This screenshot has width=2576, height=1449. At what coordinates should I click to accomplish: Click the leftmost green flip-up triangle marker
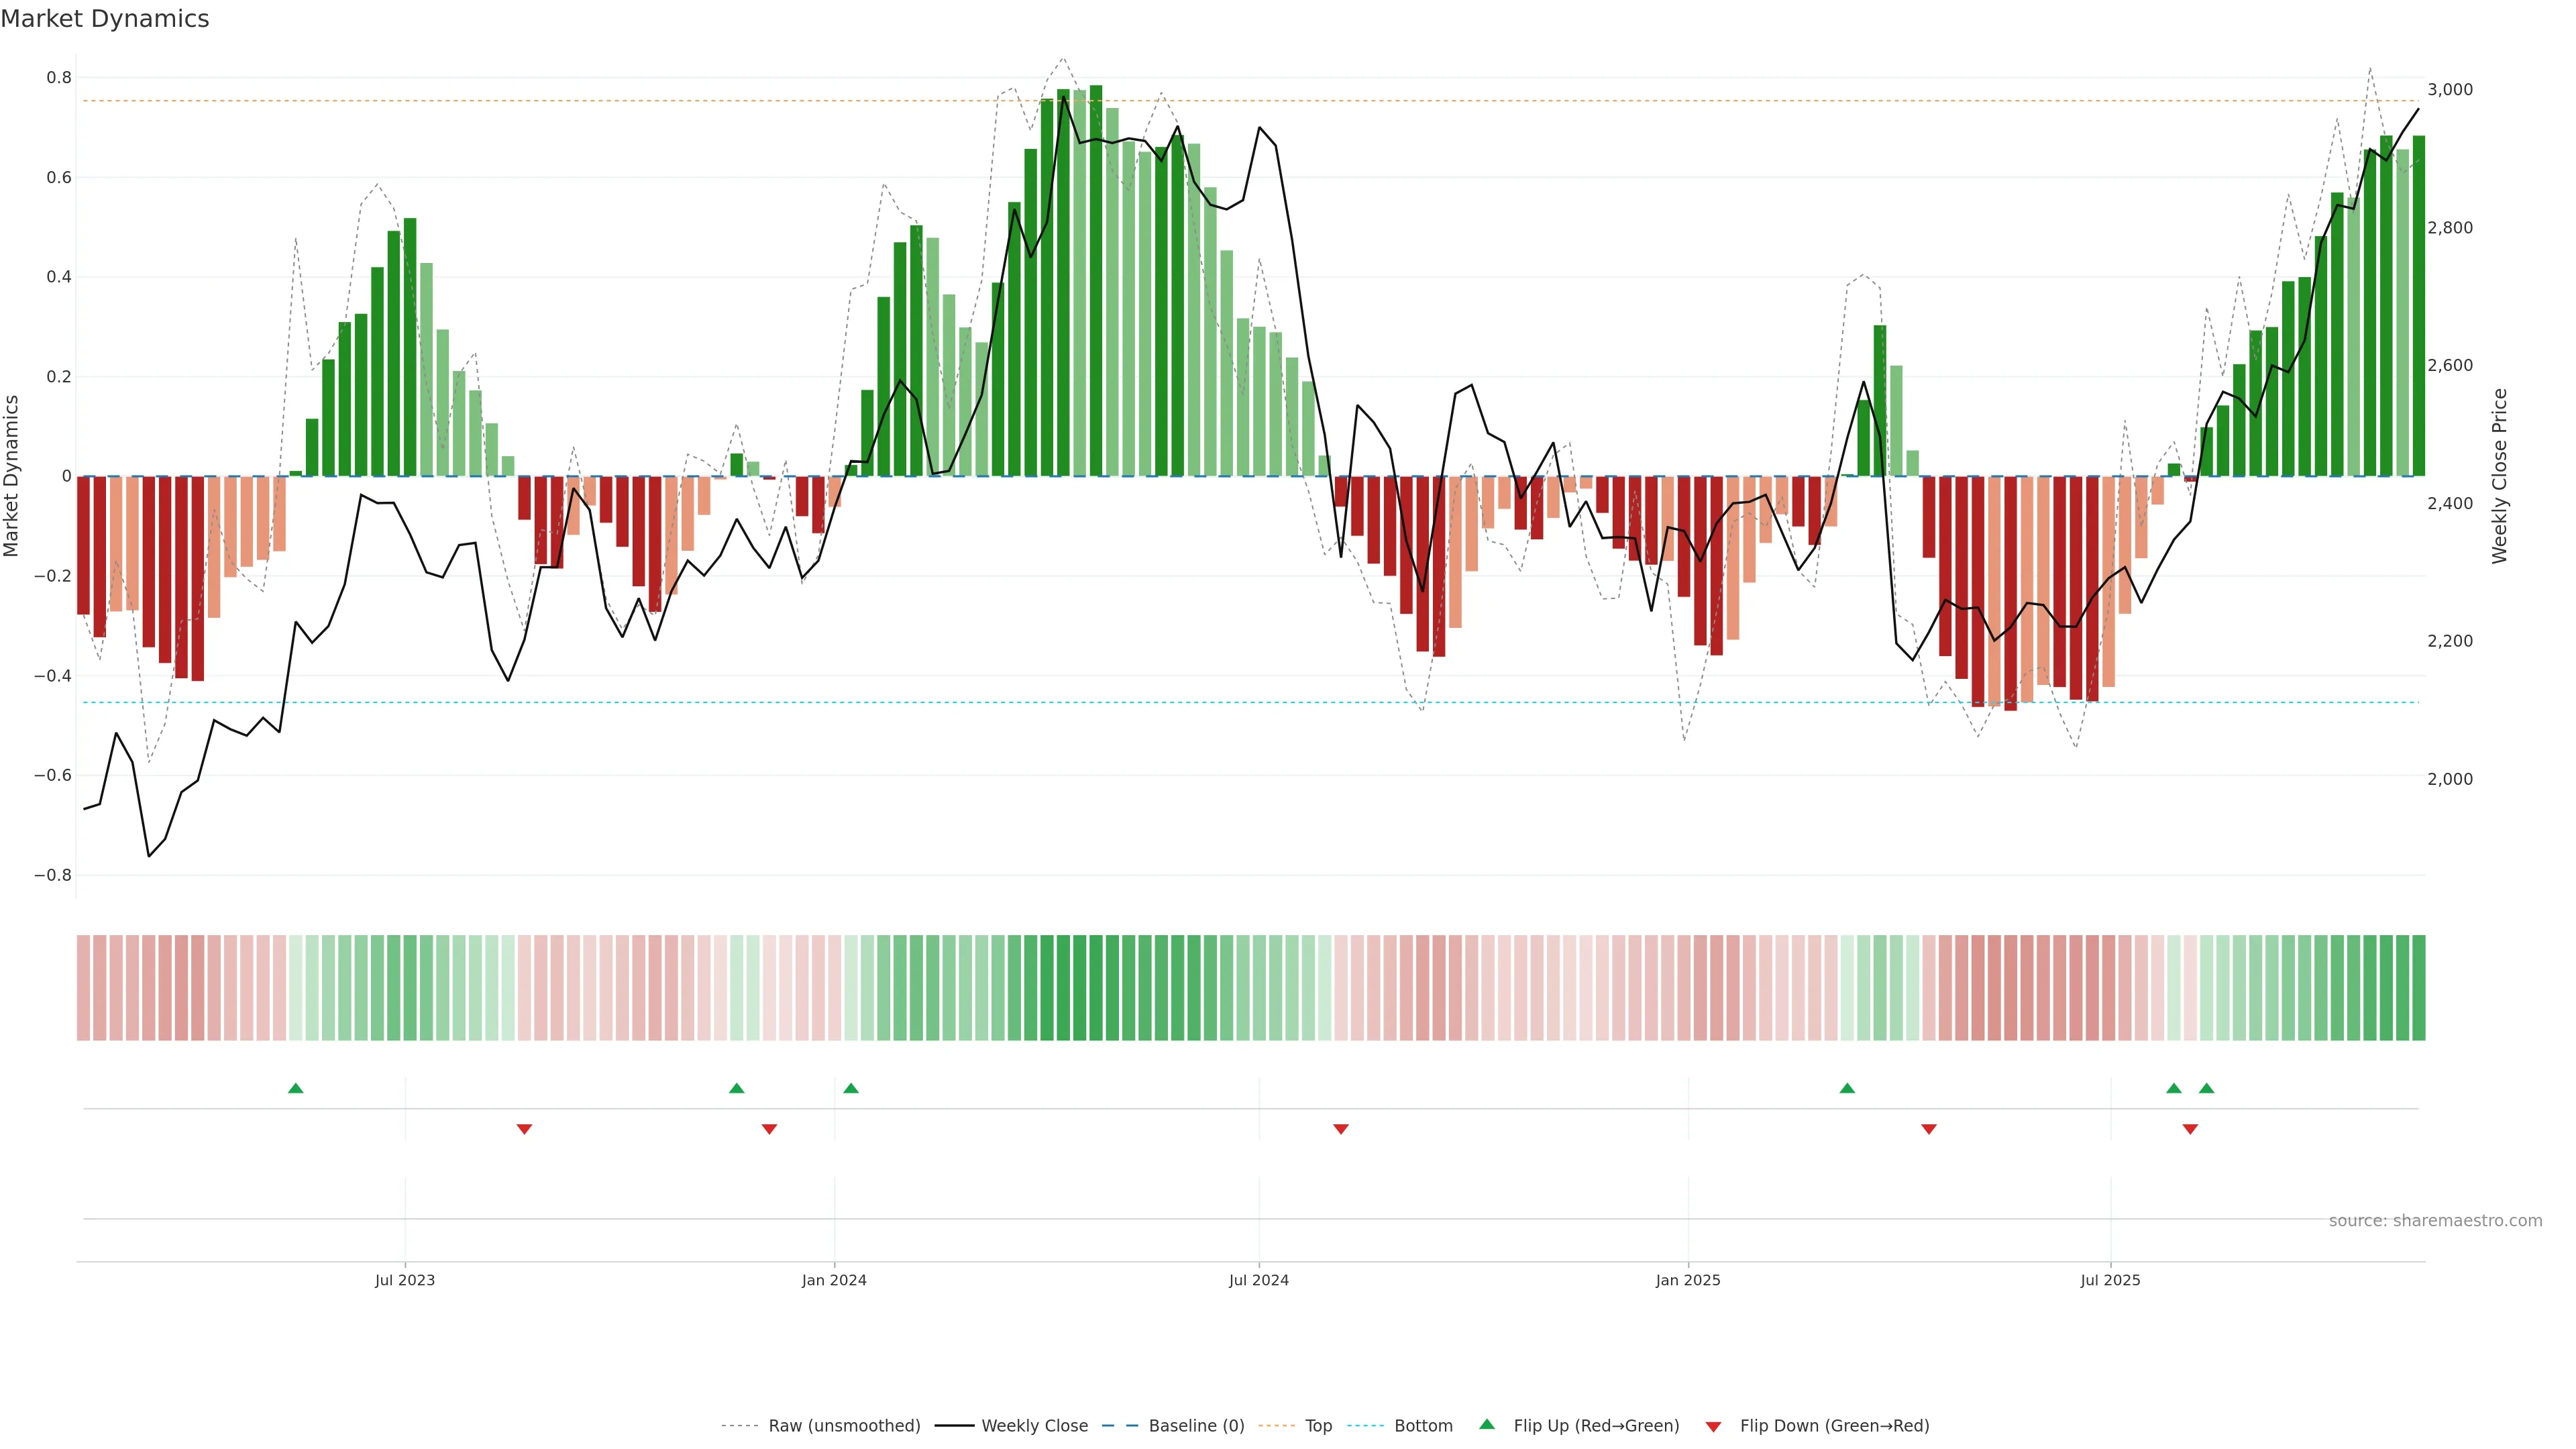[295, 1088]
